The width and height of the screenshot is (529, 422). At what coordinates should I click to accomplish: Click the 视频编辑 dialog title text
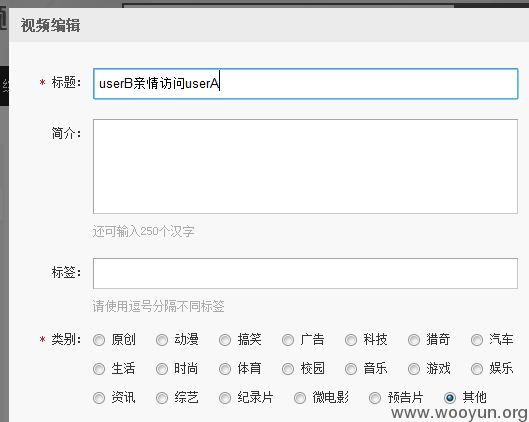click(51, 26)
